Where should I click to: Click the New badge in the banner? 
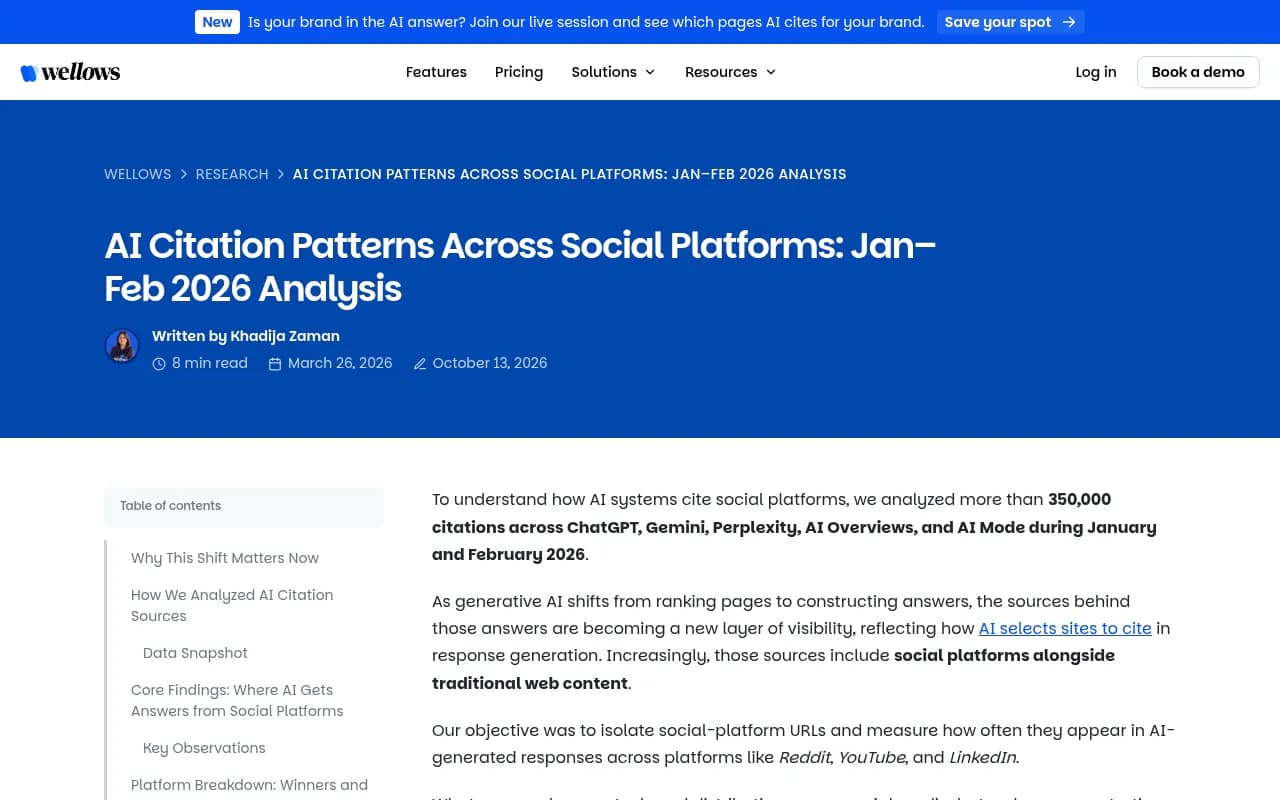[x=217, y=22]
